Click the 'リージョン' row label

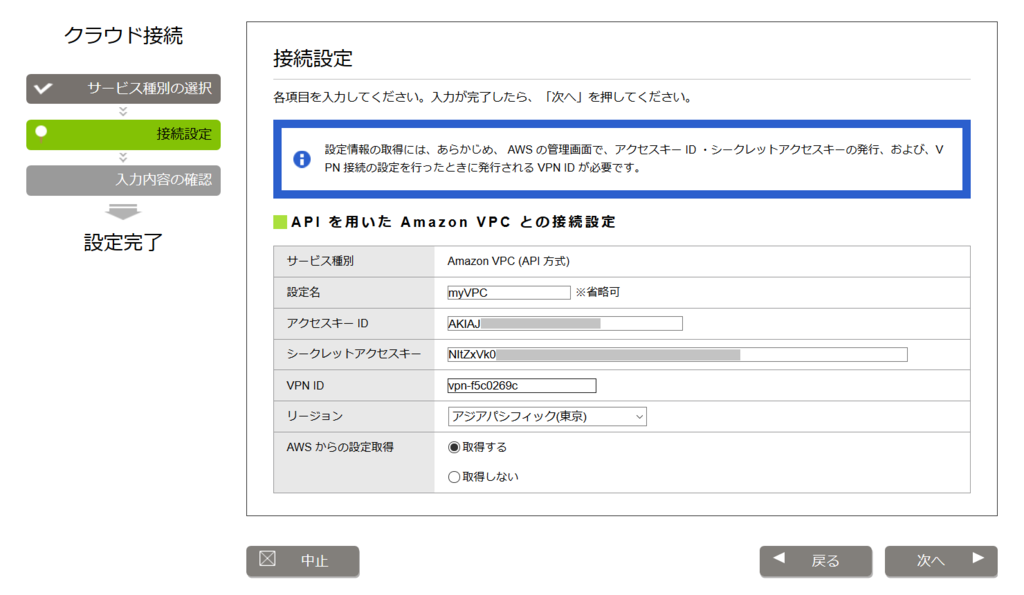click(x=314, y=416)
